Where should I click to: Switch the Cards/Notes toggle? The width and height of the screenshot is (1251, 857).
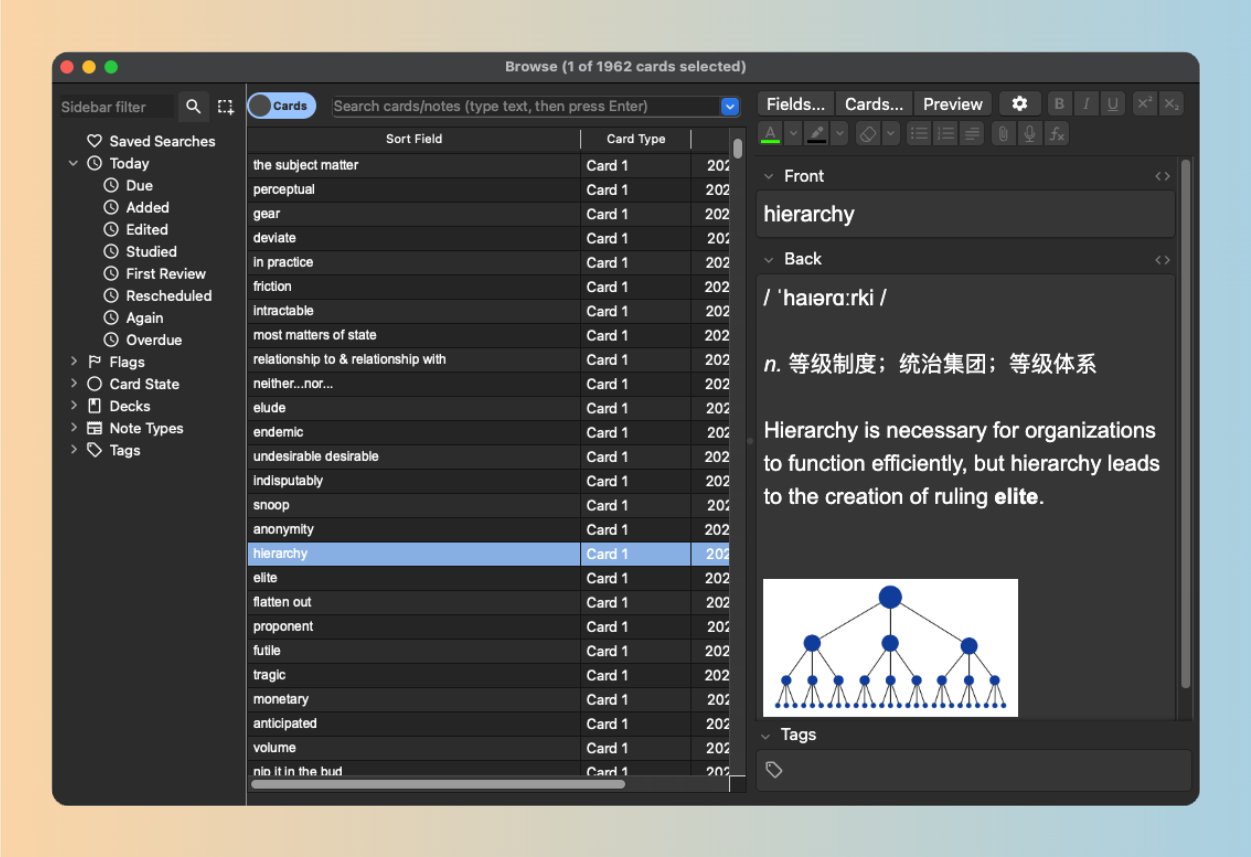[281, 106]
